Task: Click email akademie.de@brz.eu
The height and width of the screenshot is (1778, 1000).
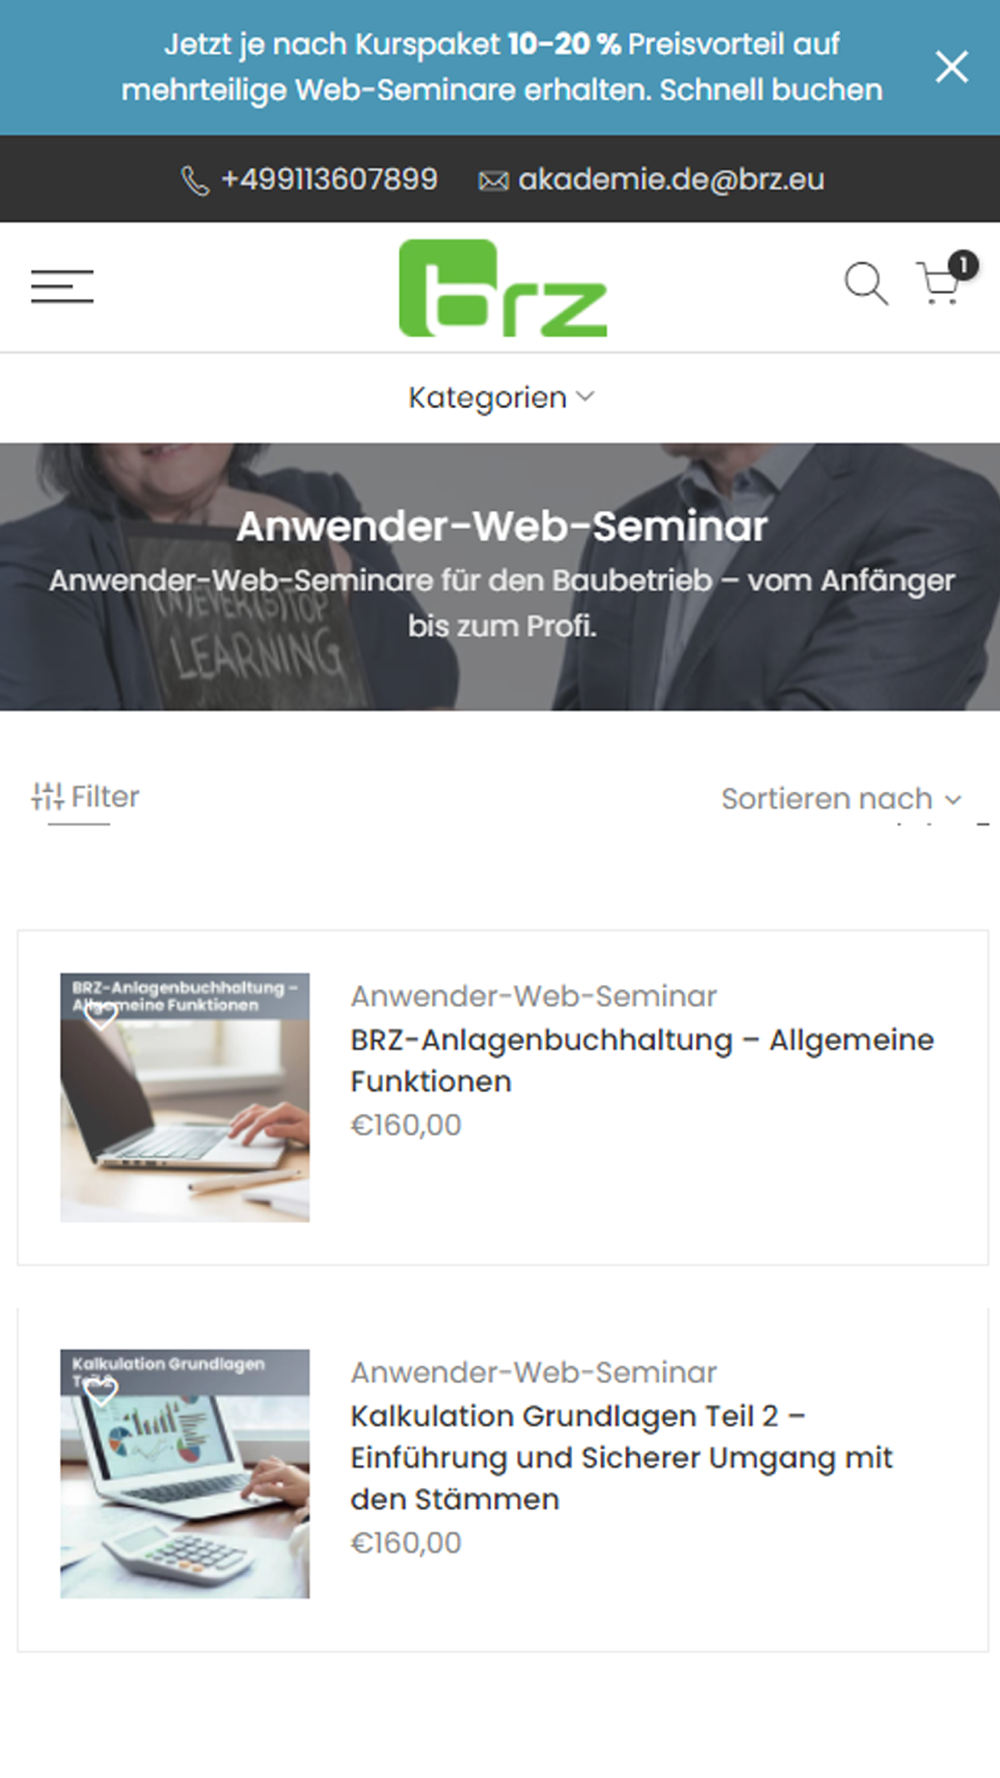Action: pyautogui.click(x=671, y=180)
